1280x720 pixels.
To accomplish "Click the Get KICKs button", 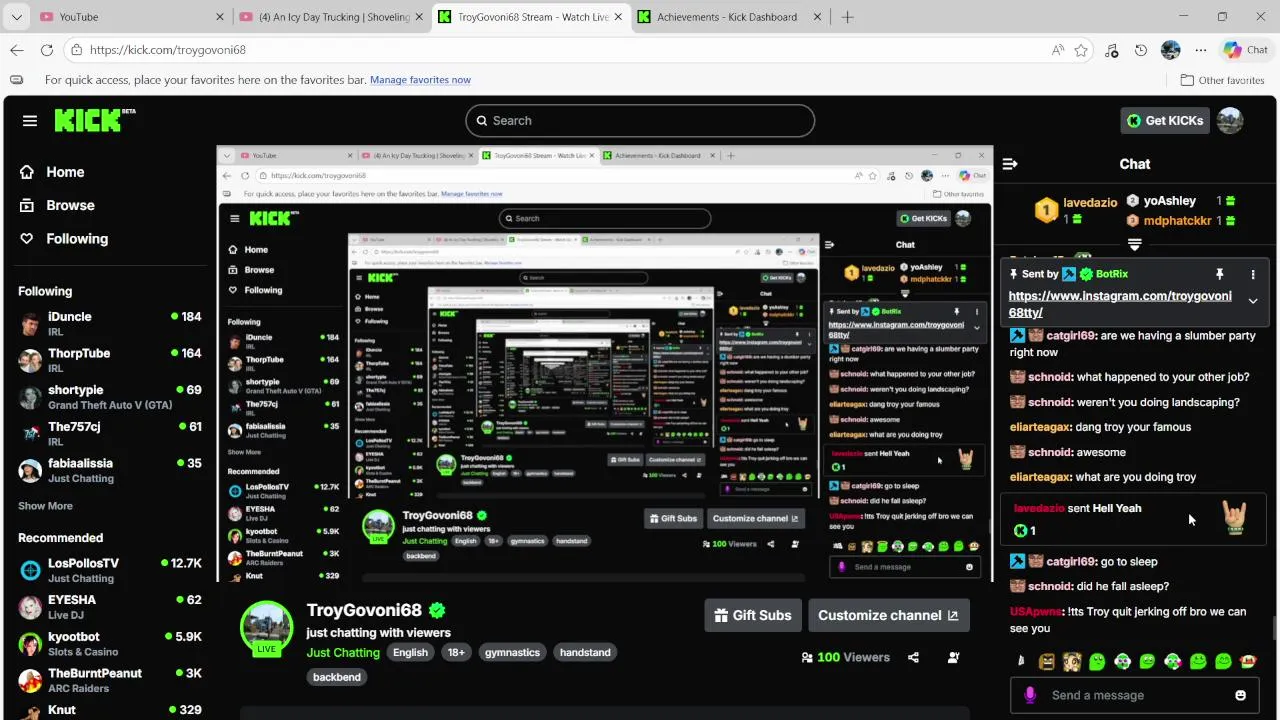I will (1165, 120).
